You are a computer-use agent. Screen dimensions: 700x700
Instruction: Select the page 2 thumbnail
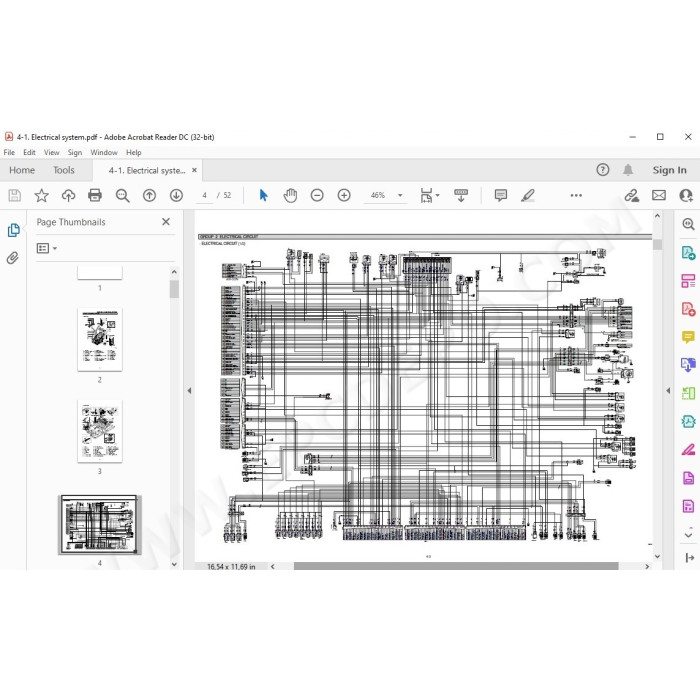pos(100,339)
